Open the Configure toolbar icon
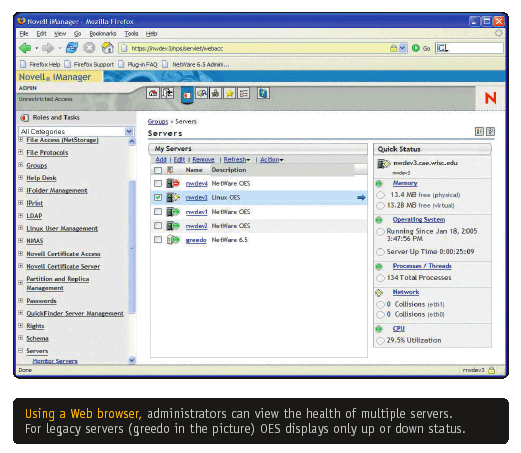Screen dimensions: 521x453 pyautogui.click(x=215, y=93)
